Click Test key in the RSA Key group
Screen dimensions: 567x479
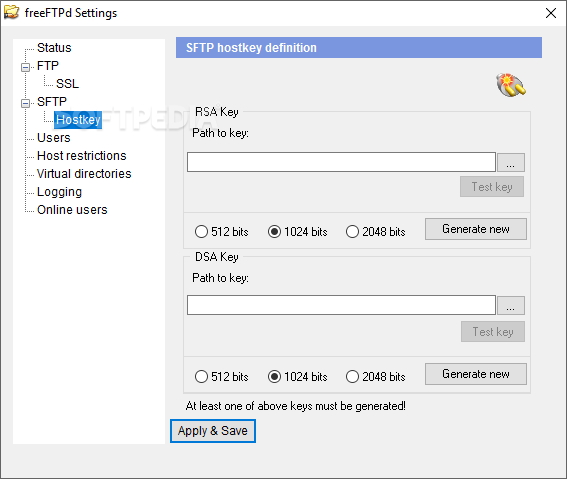(x=492, y=187)
